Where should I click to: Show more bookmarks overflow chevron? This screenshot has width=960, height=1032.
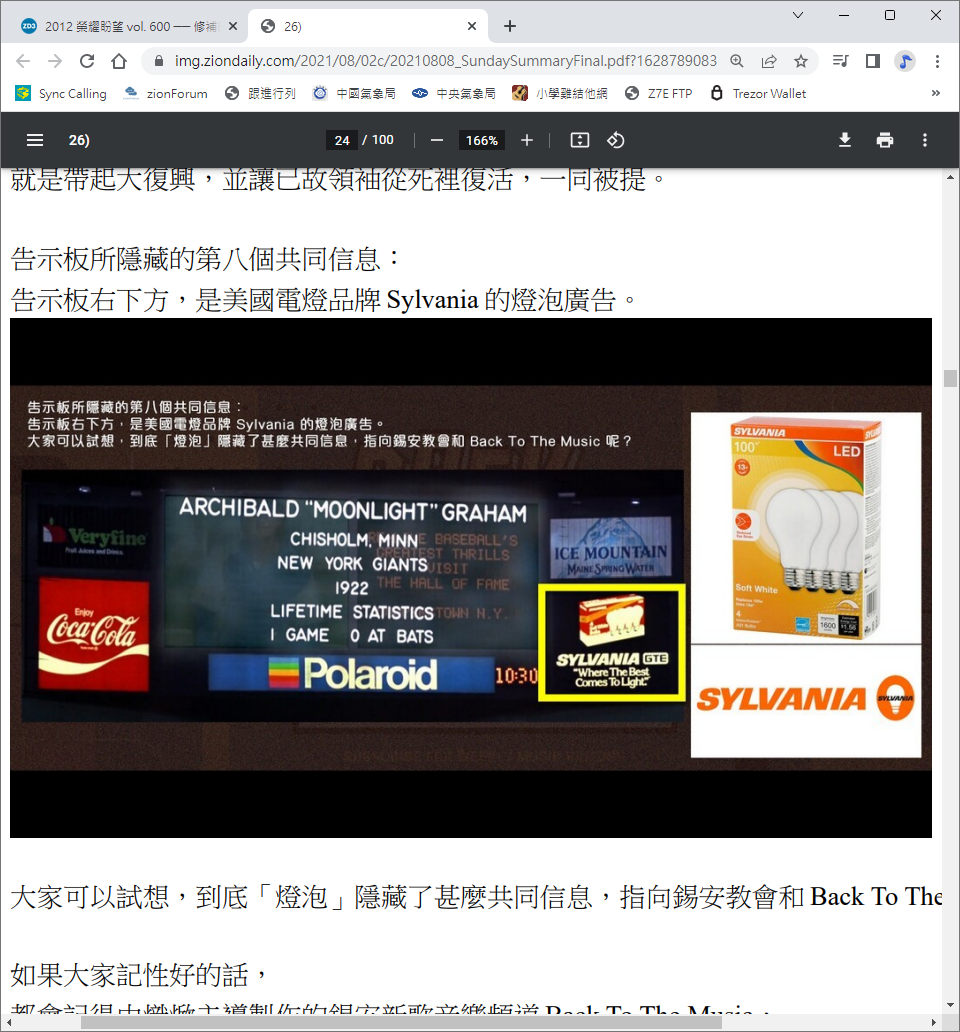tap(936, 93)
